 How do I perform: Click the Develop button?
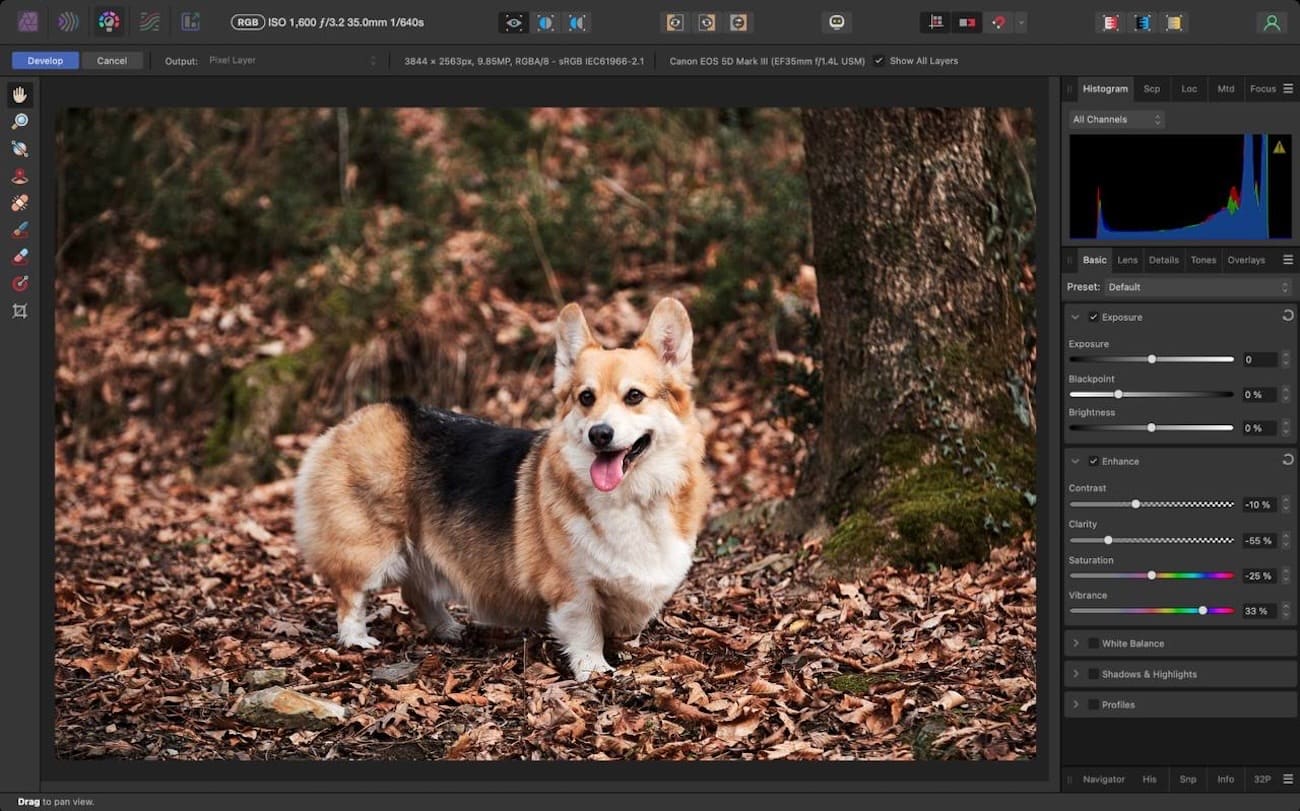(45, 61)
